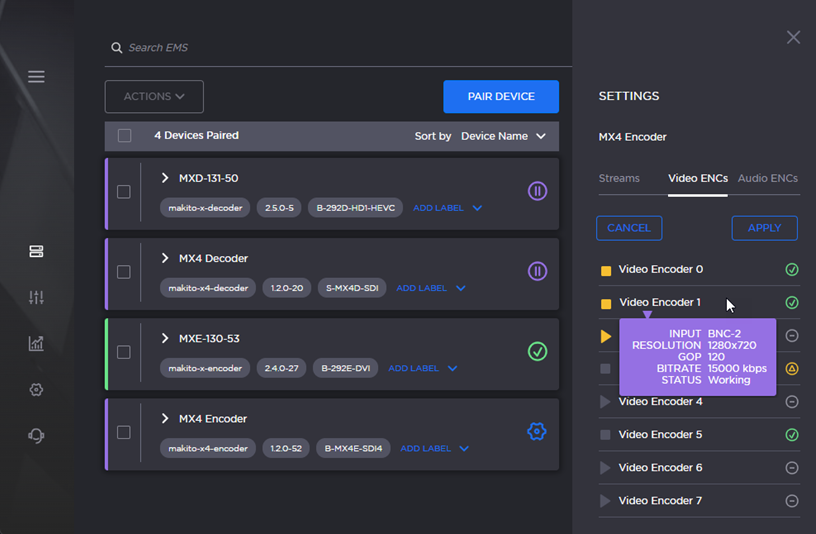Toggle the select all devices checkbox
Viewport: 816px width, 534px height.
tap(125, 136)
